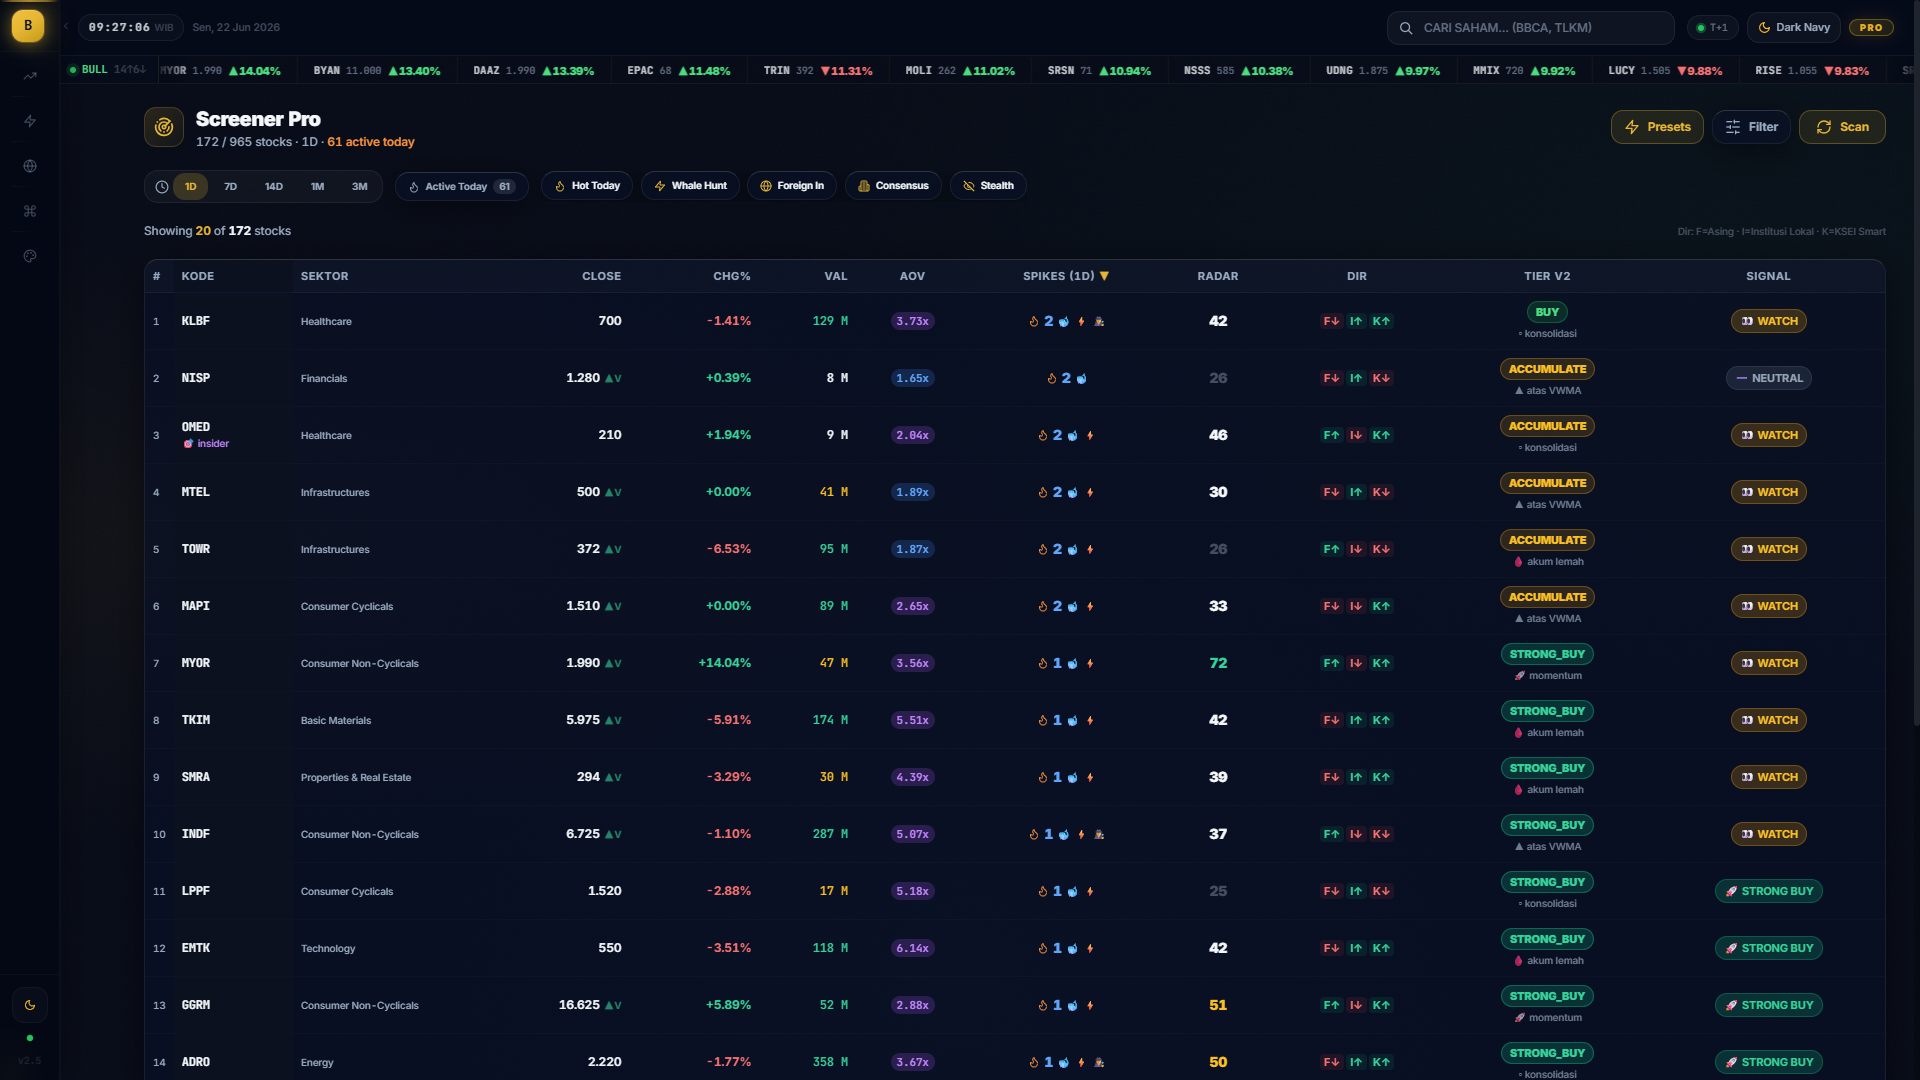Click the search magnifier icon
This screenshot has width=1920, height=1080.
(x=1406, y=28)
